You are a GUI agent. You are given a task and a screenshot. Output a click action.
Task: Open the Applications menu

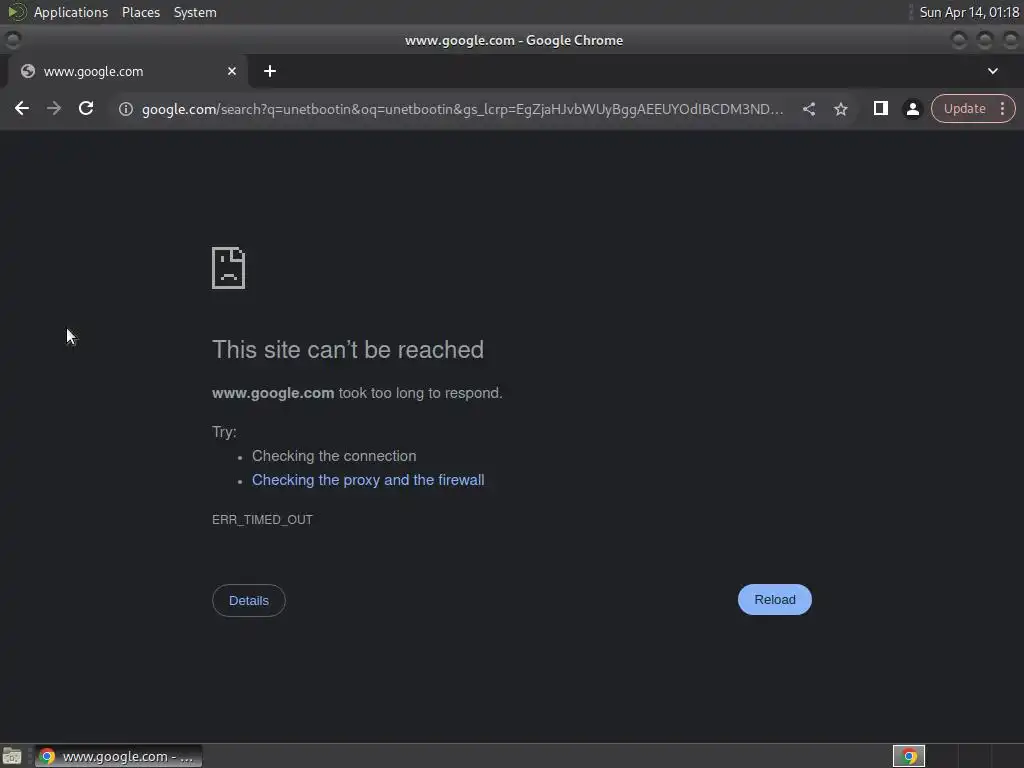coord(71,12)
